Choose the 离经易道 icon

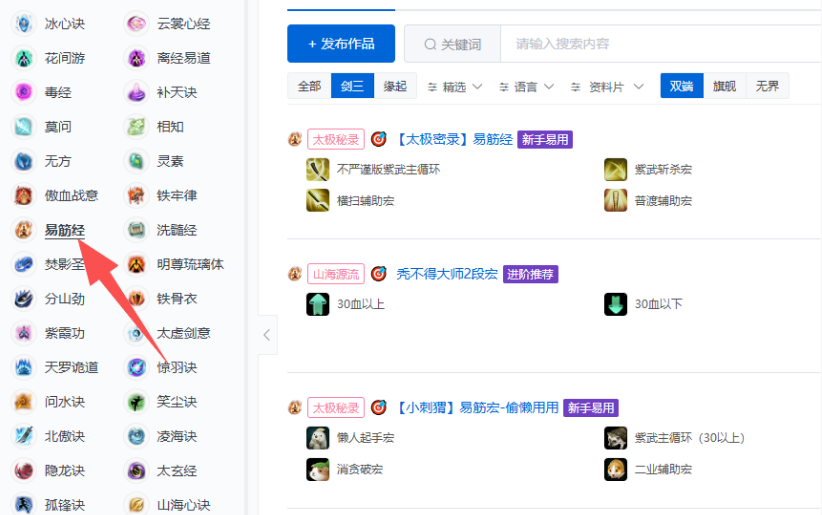point(136,58)
